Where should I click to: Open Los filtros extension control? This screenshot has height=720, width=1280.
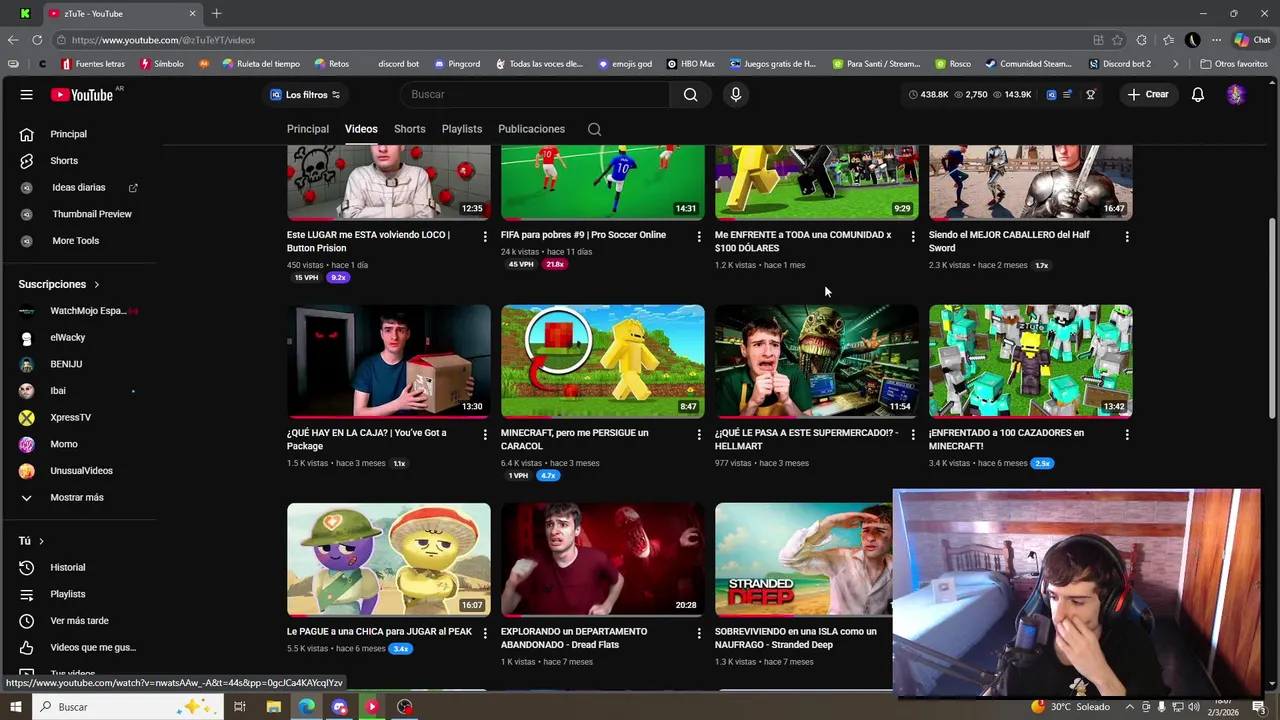coord(305,94)
